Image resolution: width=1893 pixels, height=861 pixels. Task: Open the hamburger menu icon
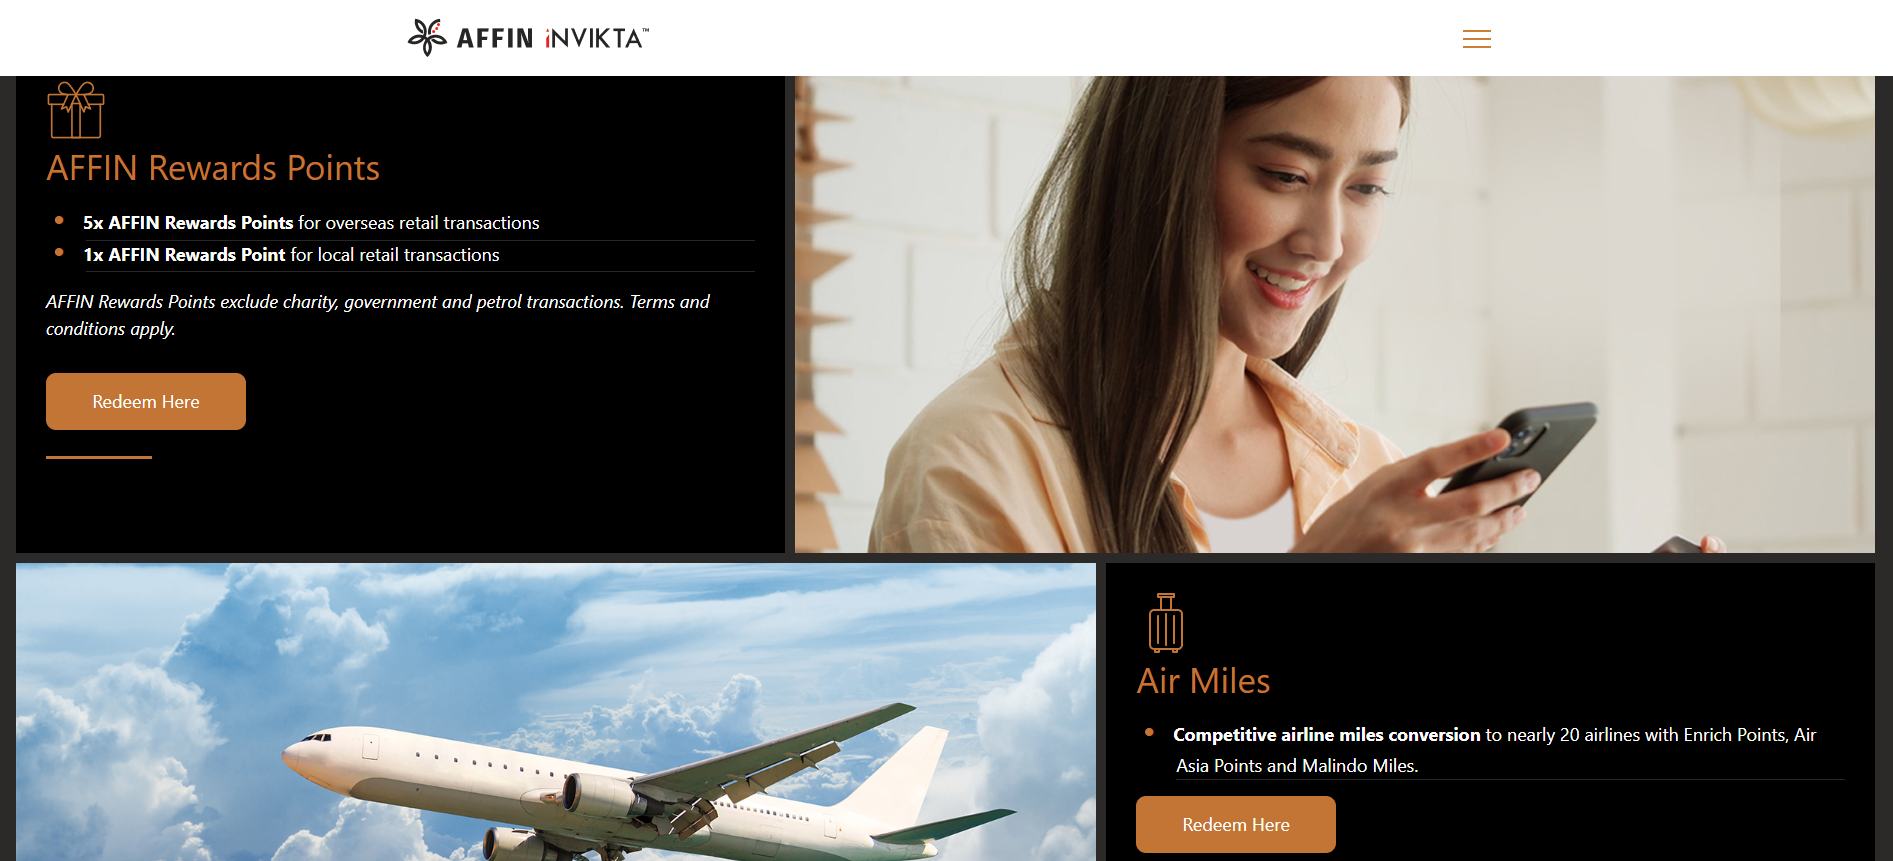coord(1476,39)
